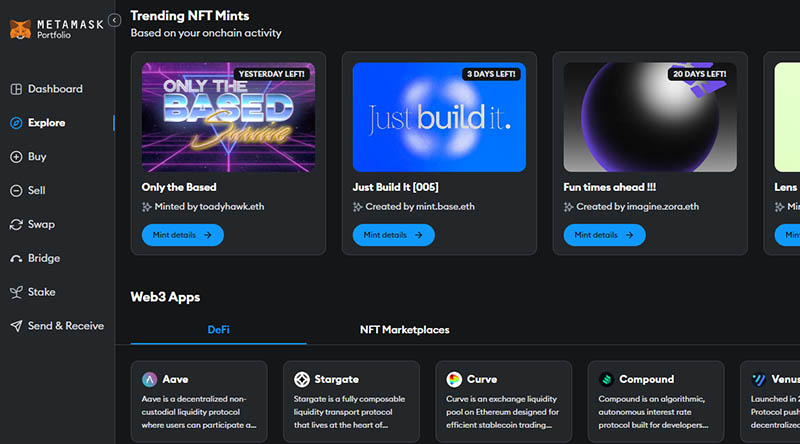Click the Buy plus-circle icon
The image size is (800, 444).
pos(16,157)
